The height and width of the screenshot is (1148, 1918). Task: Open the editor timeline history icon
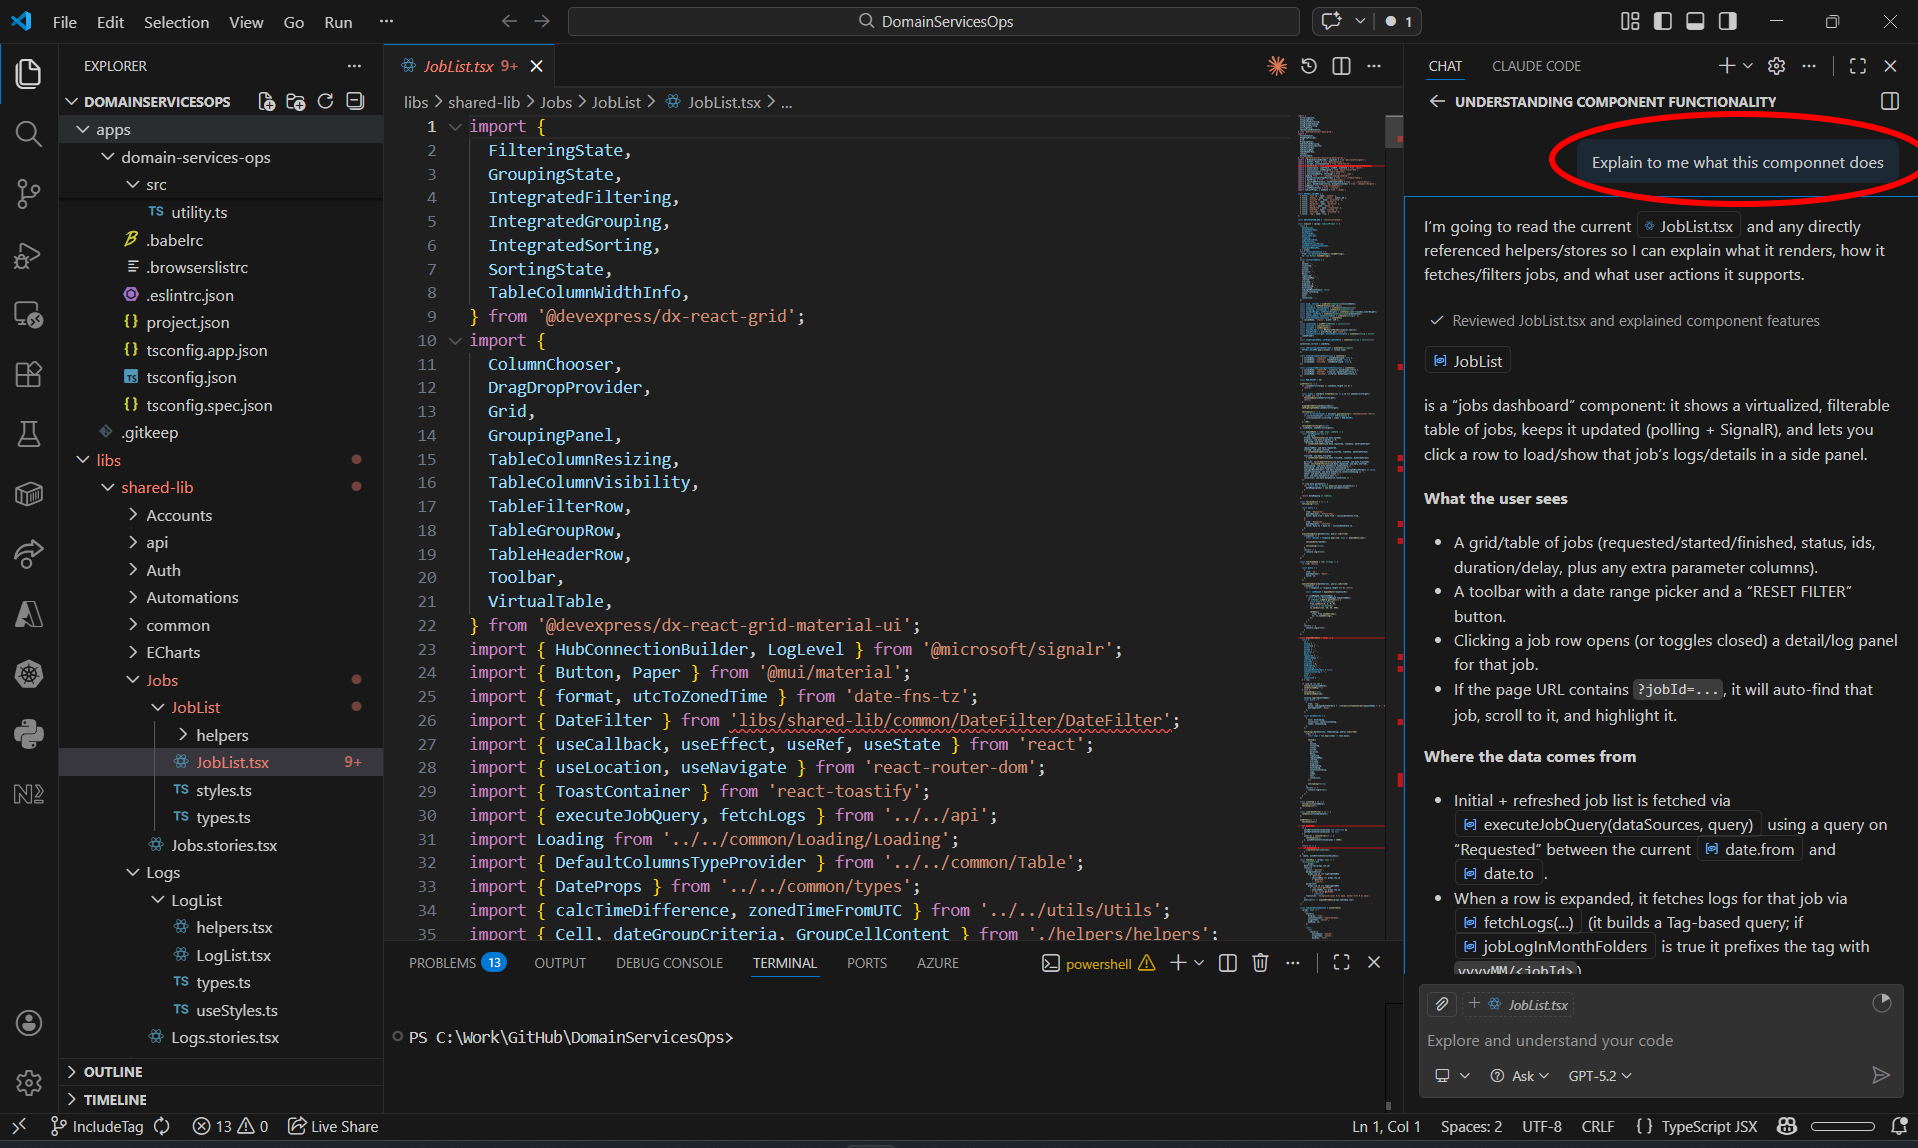pyautogui.click(x=1309, y=66)
